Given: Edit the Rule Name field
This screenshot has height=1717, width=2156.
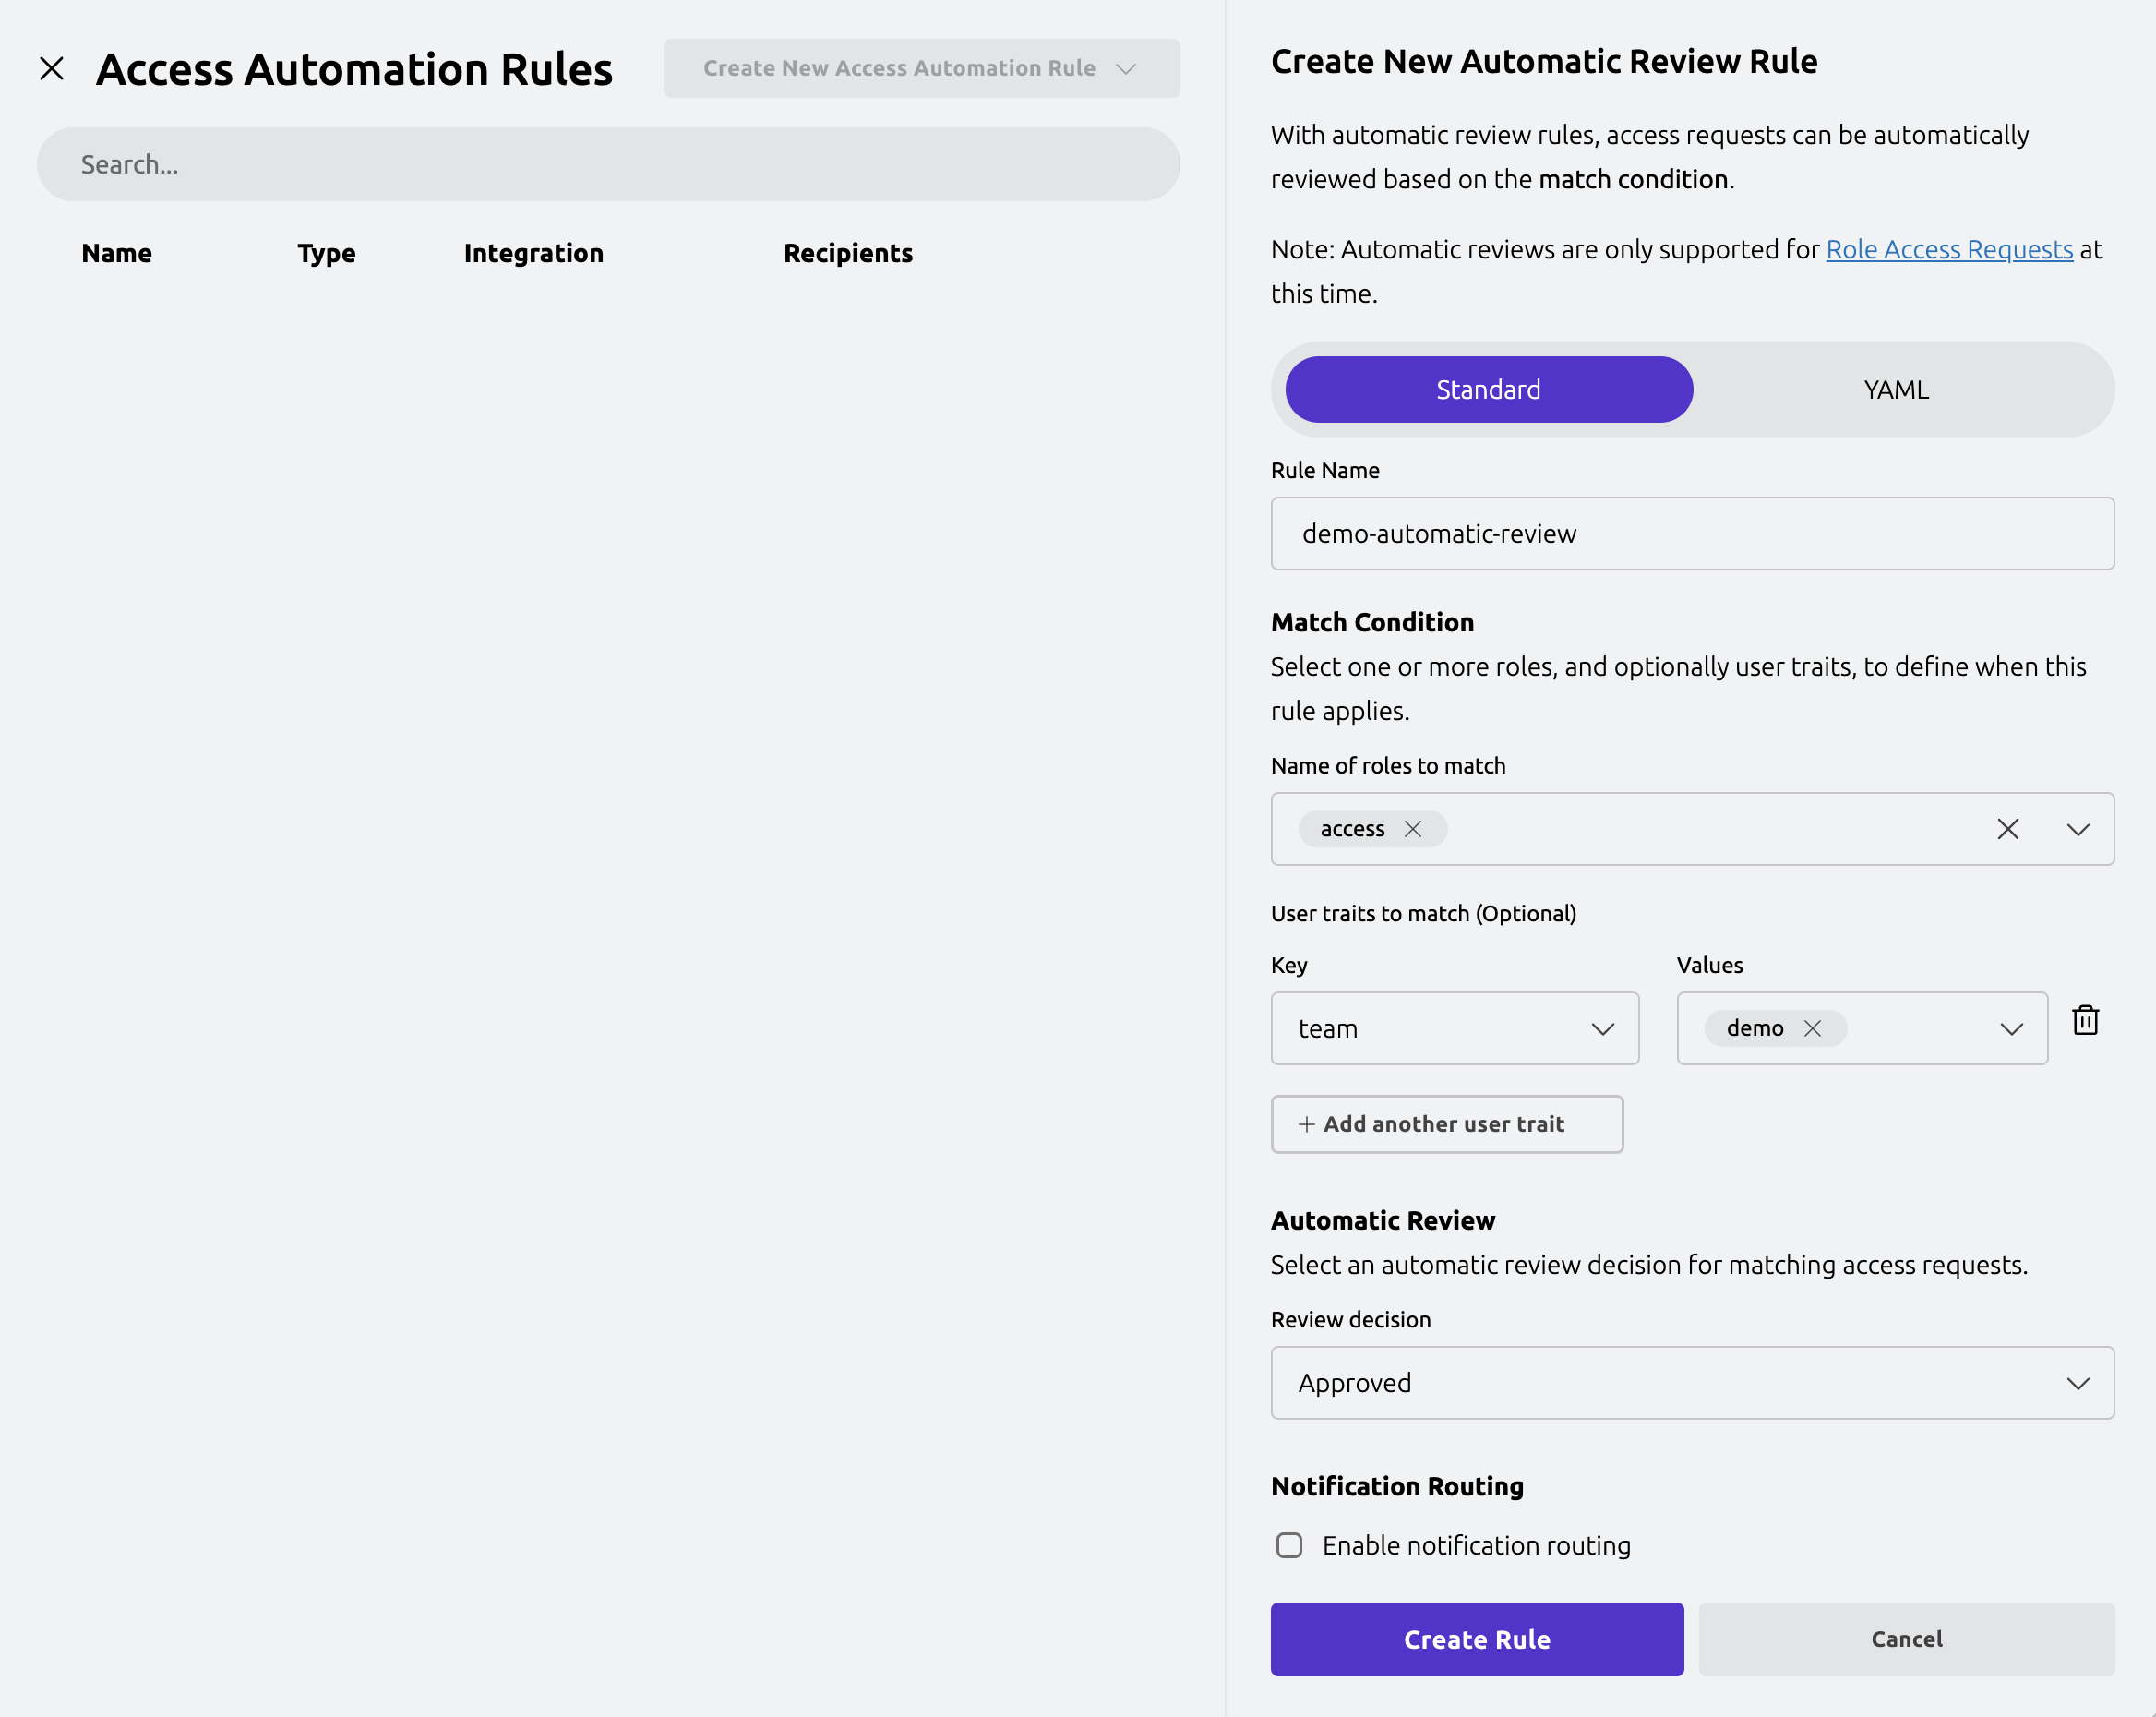Looking at the screenshot, I should tap(1692, 533).
